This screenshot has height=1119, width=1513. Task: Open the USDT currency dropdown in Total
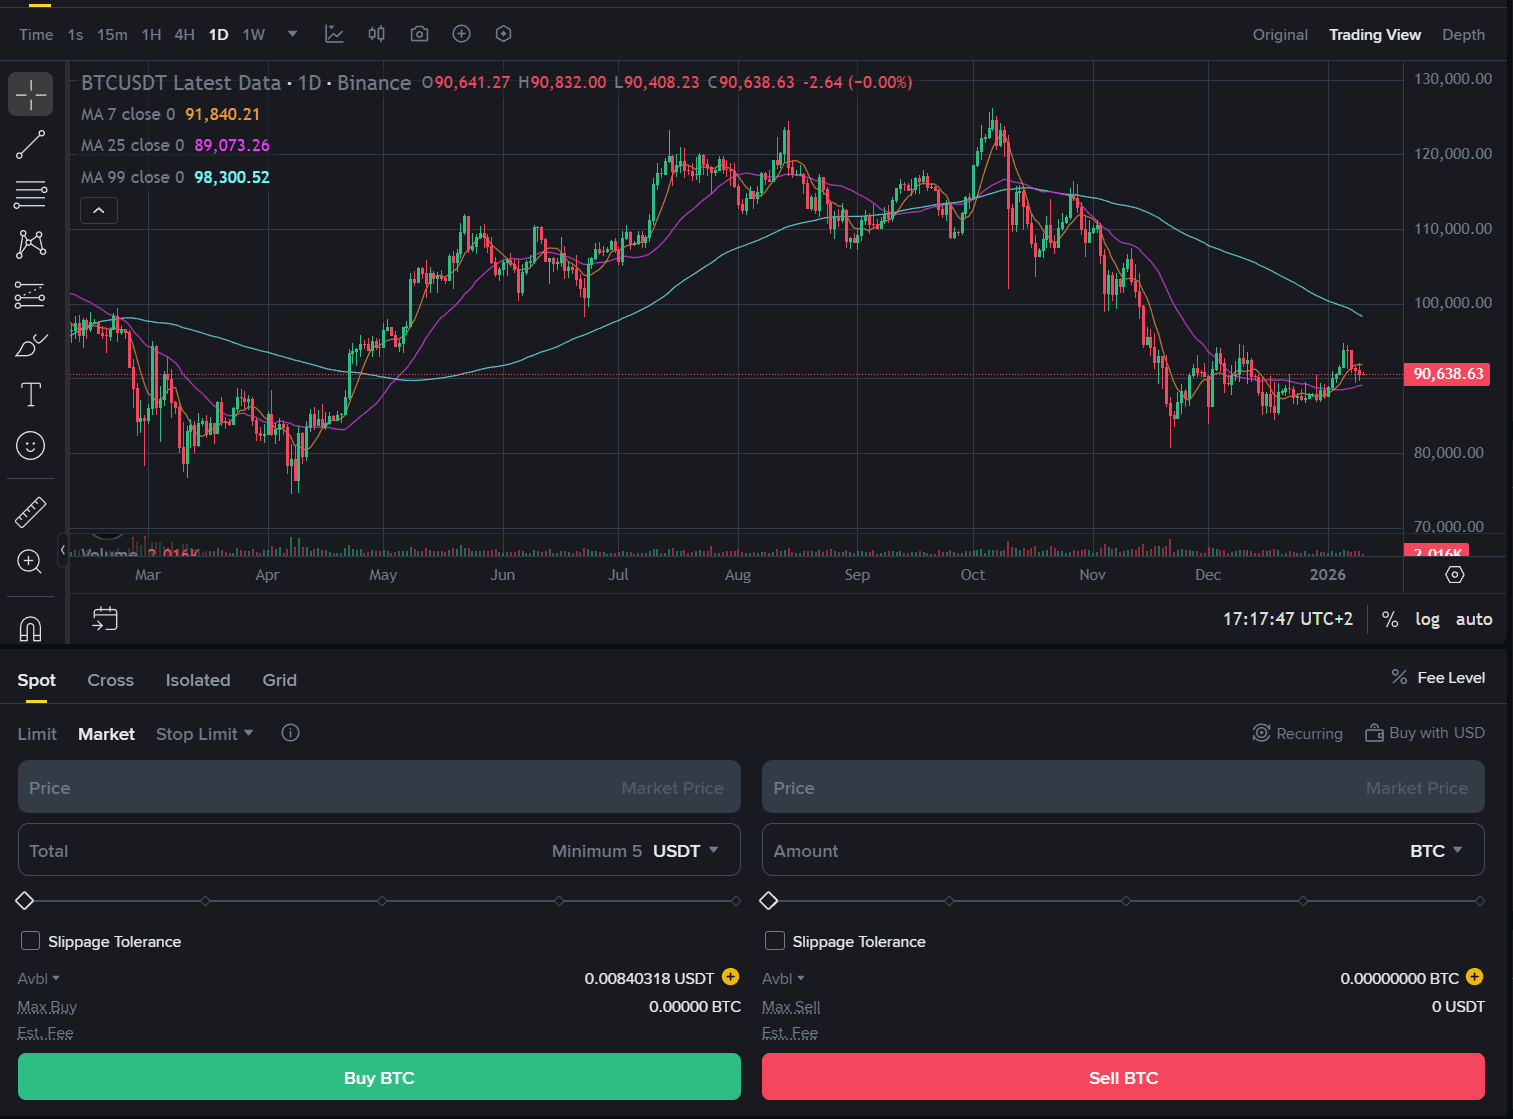pos(686,851)
